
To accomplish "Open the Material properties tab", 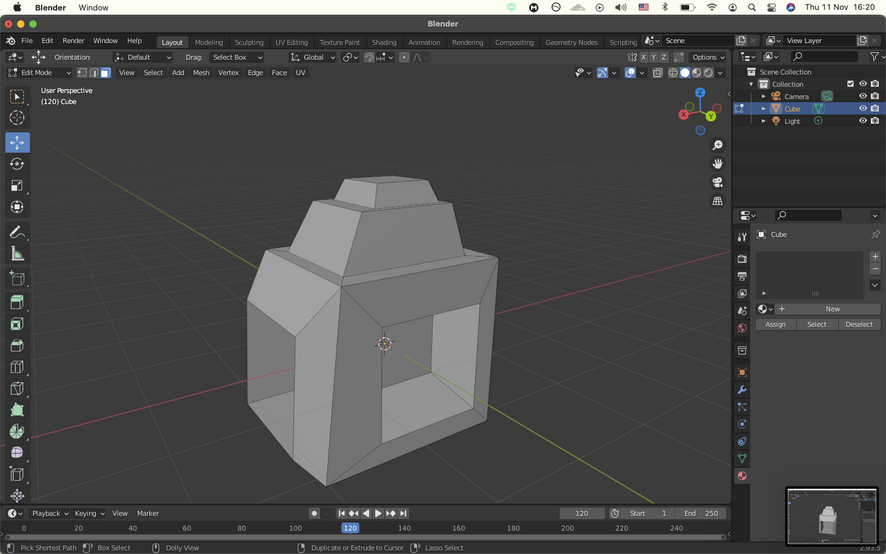I will [742, 475].
